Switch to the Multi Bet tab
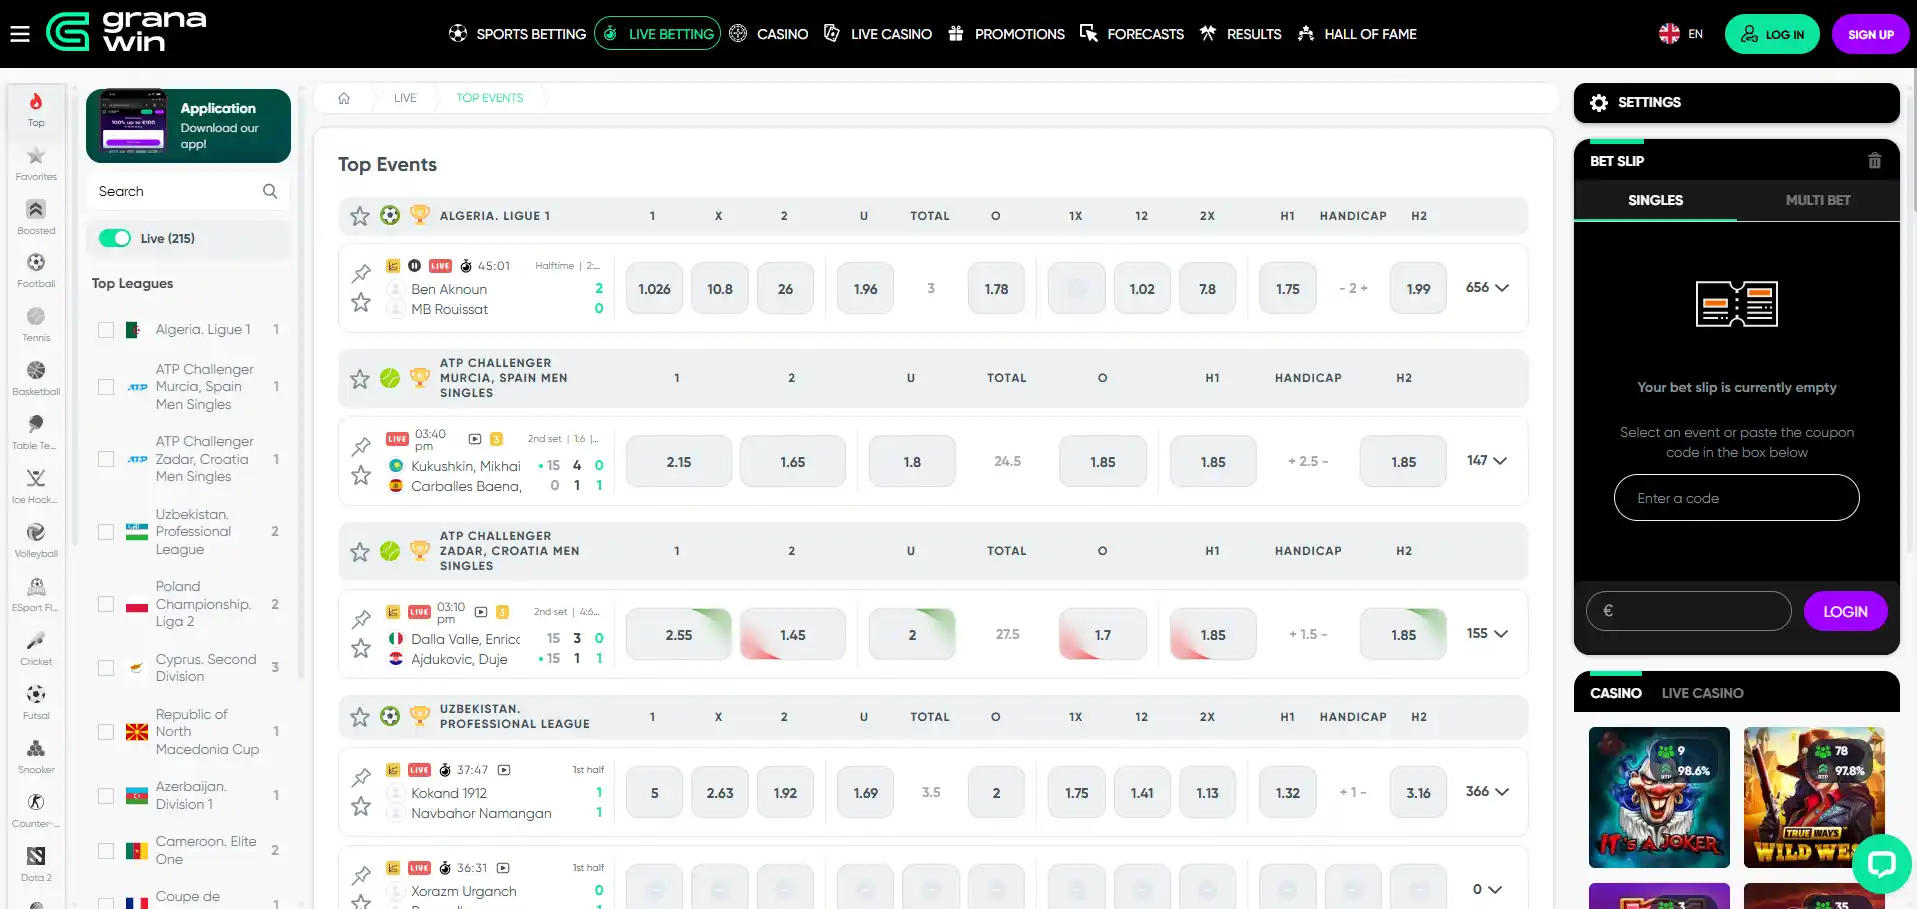The image size is (1917, 909). coord(1818,200)
